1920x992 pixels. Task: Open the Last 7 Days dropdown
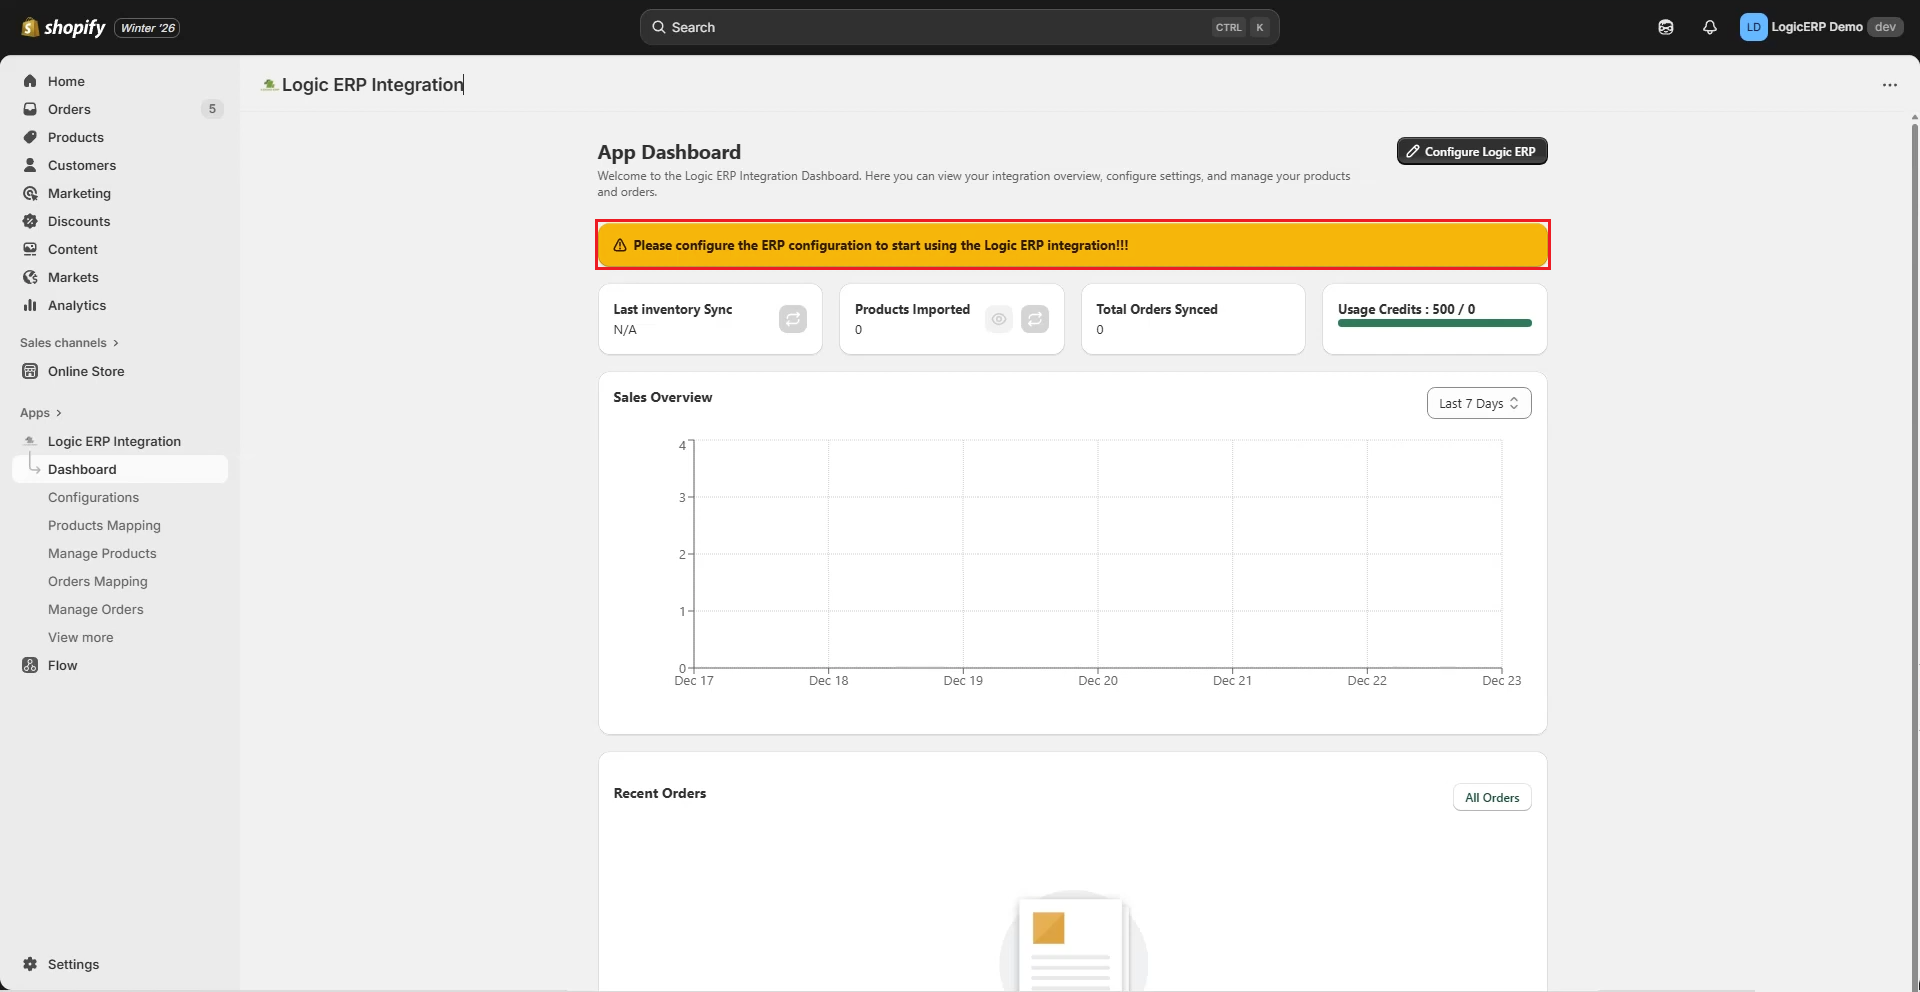pos(1478,403)
